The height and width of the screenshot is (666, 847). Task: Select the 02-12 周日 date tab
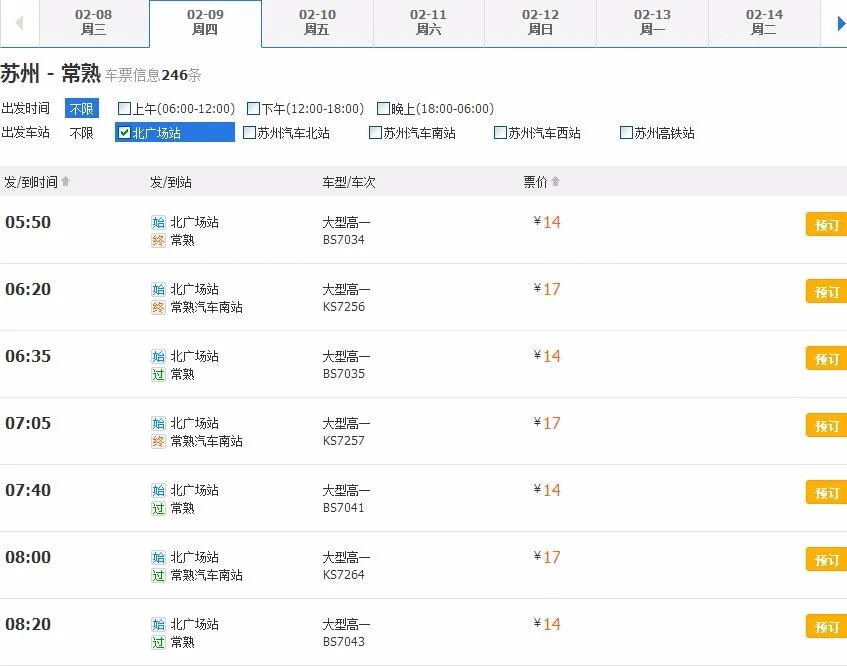pos(540,22)
